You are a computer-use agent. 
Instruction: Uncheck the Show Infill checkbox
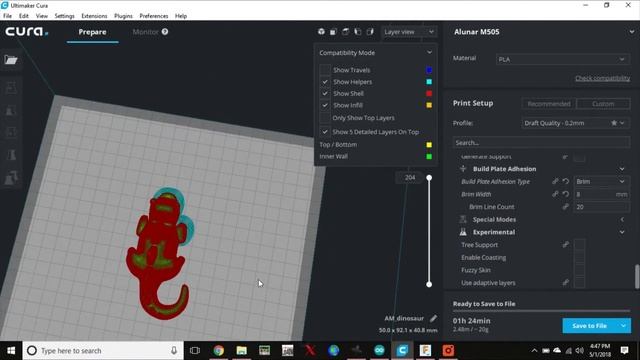325,105
